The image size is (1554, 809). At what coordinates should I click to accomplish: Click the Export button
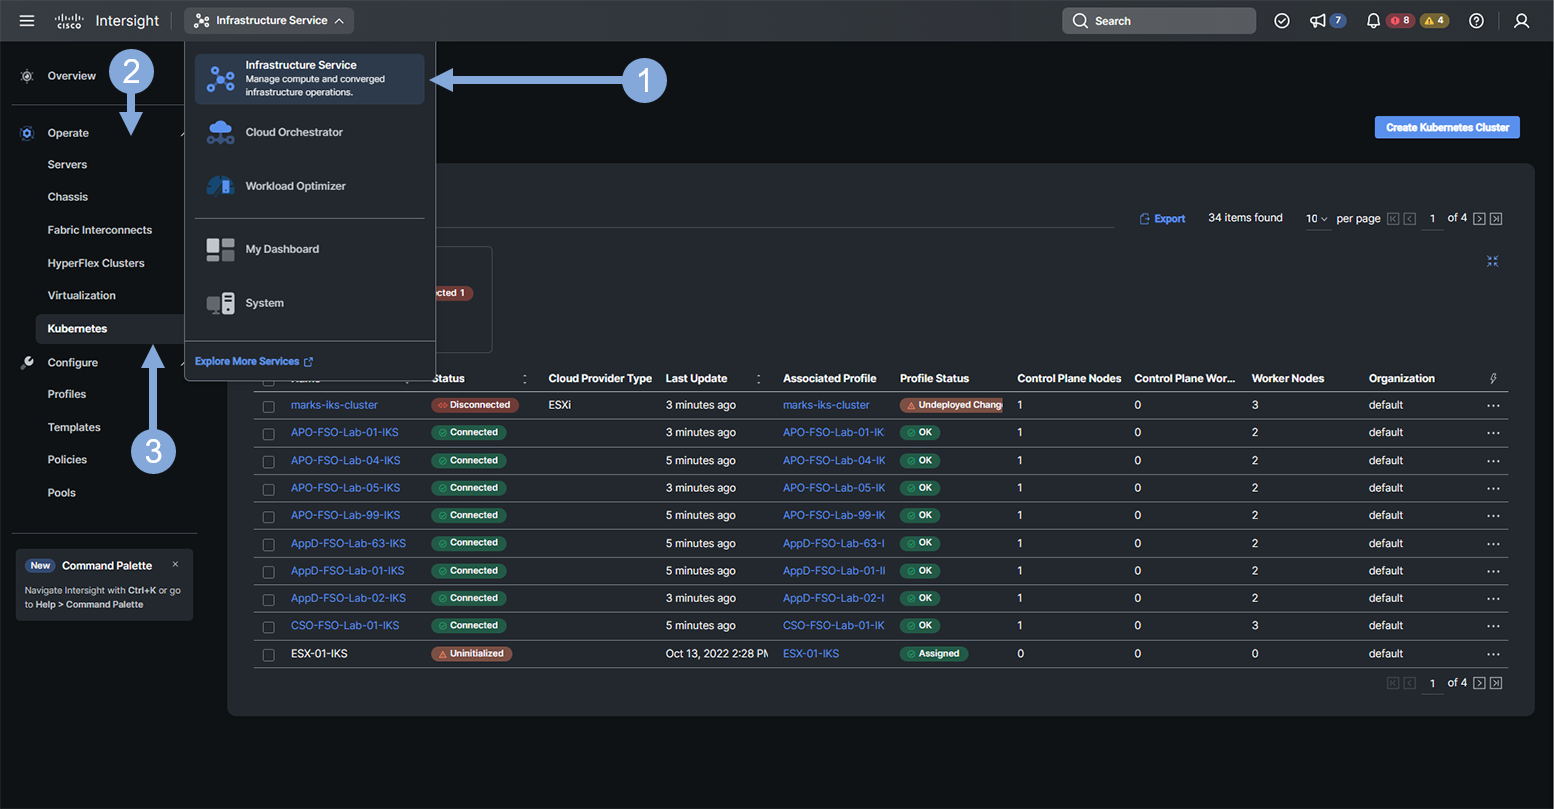(x=1162, y=219)
